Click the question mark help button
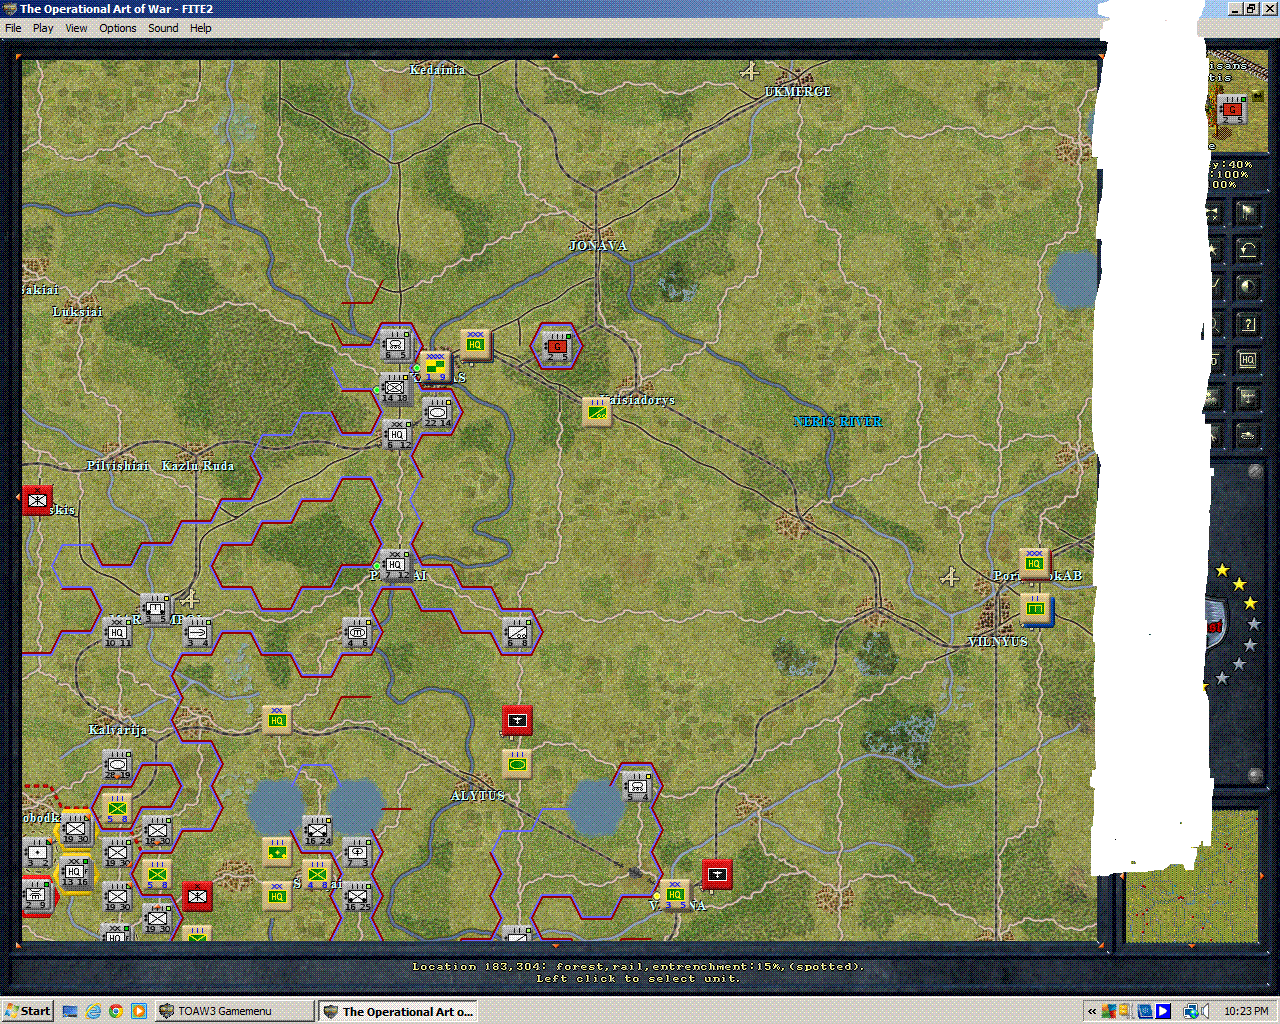This screenshot has height=1024, width=1280. tap(1247, 324)
